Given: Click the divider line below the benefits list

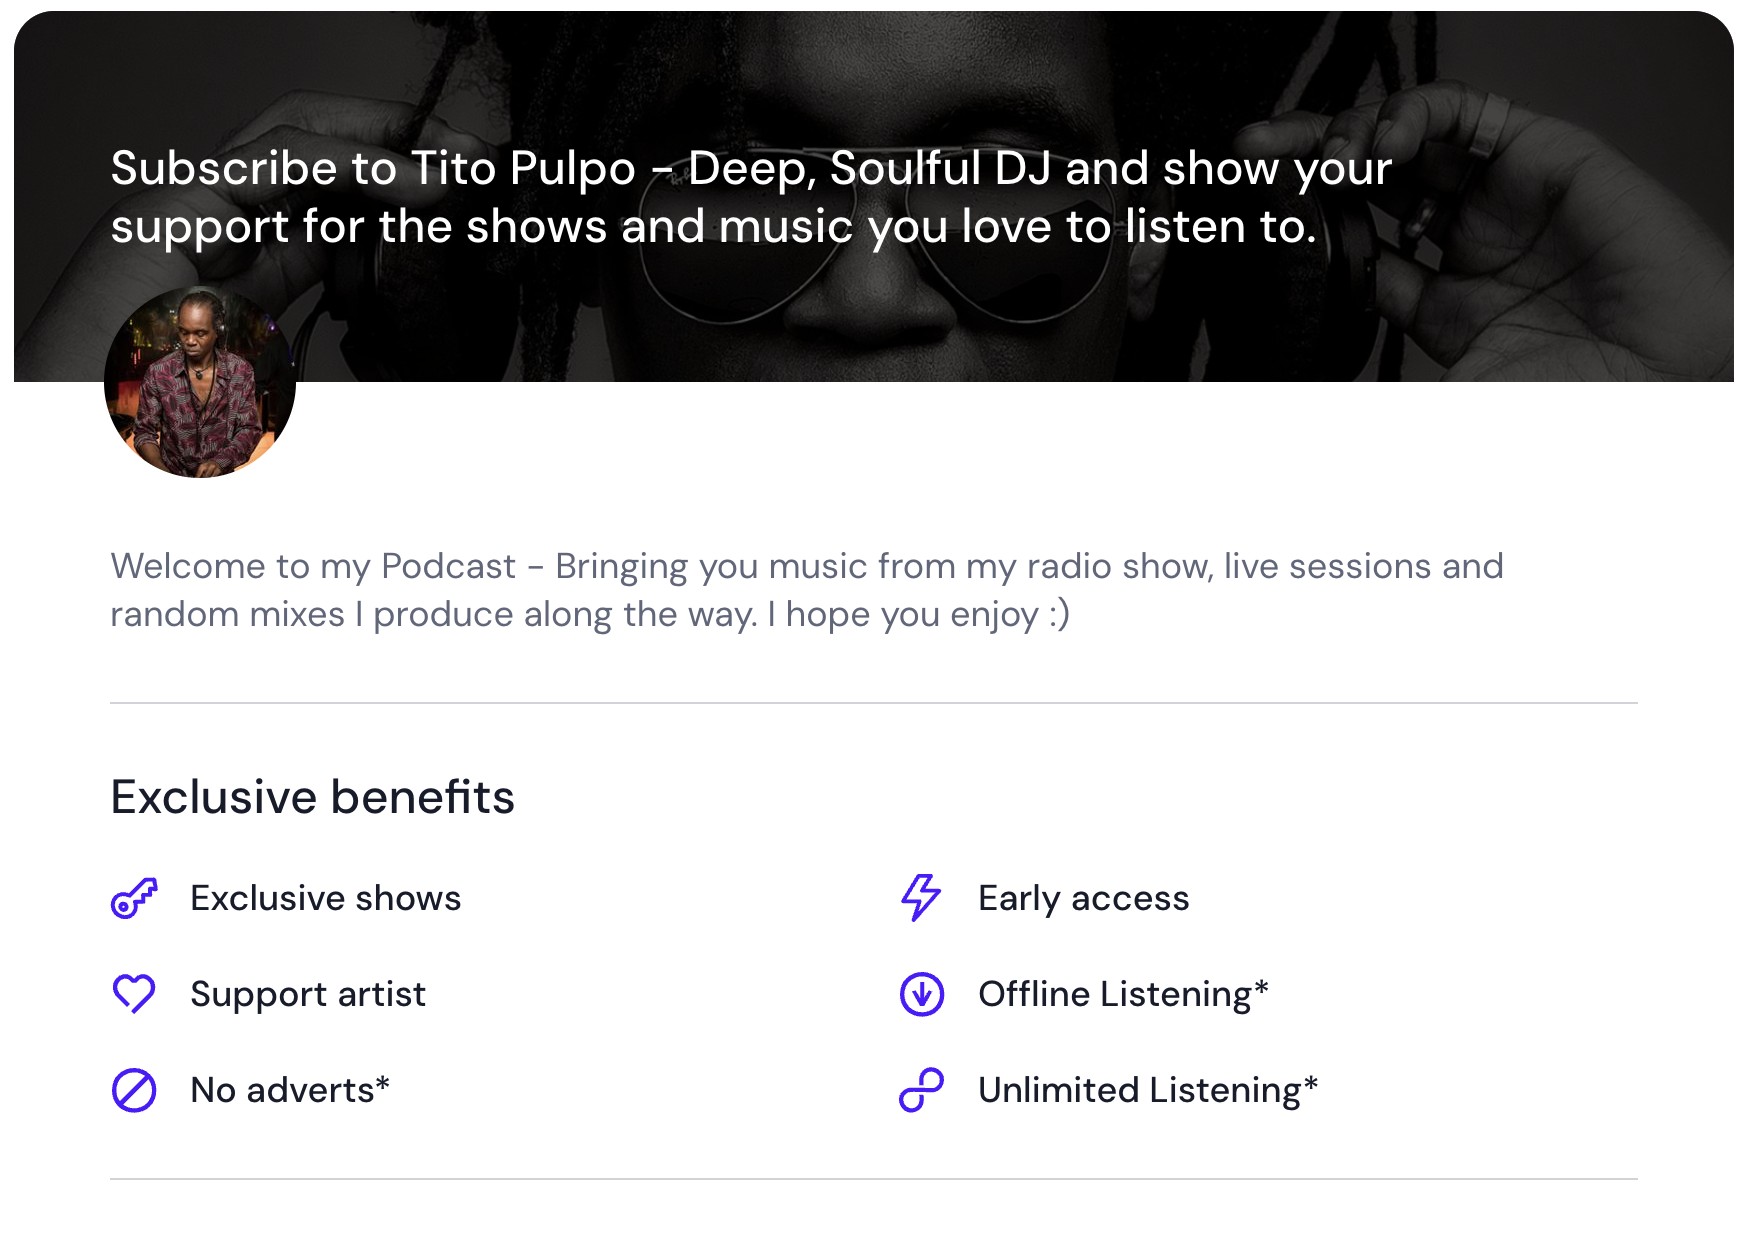Looking at the screenshot, I should point(873,1179).
